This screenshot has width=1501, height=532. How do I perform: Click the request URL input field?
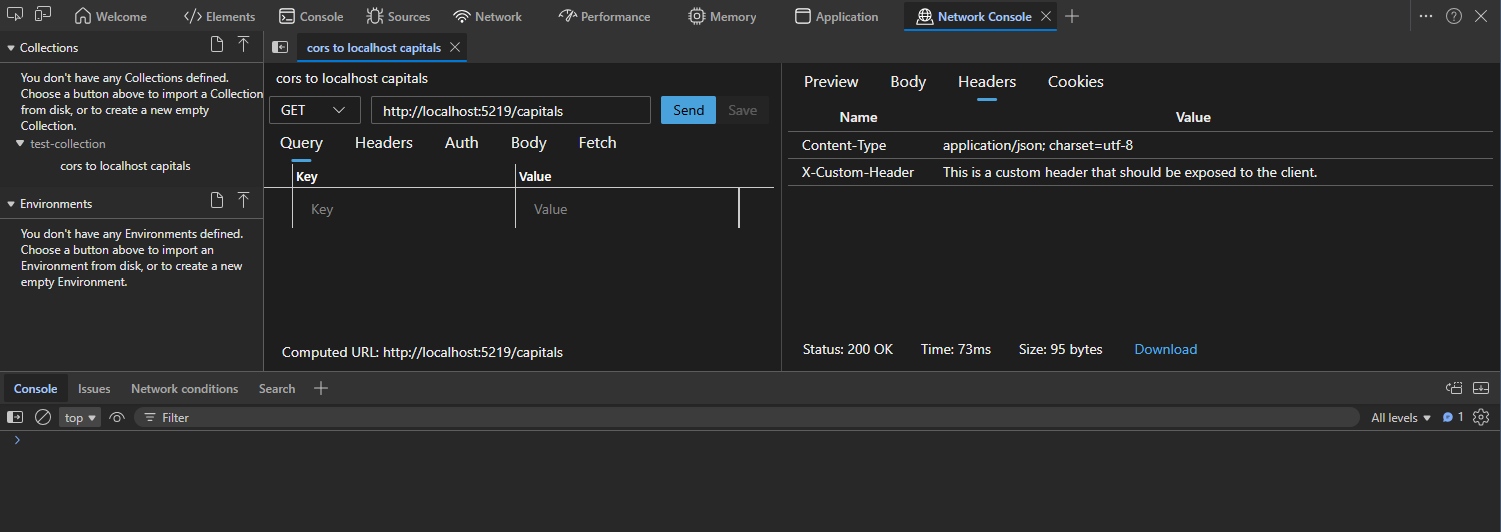click(x=511, y=110)
